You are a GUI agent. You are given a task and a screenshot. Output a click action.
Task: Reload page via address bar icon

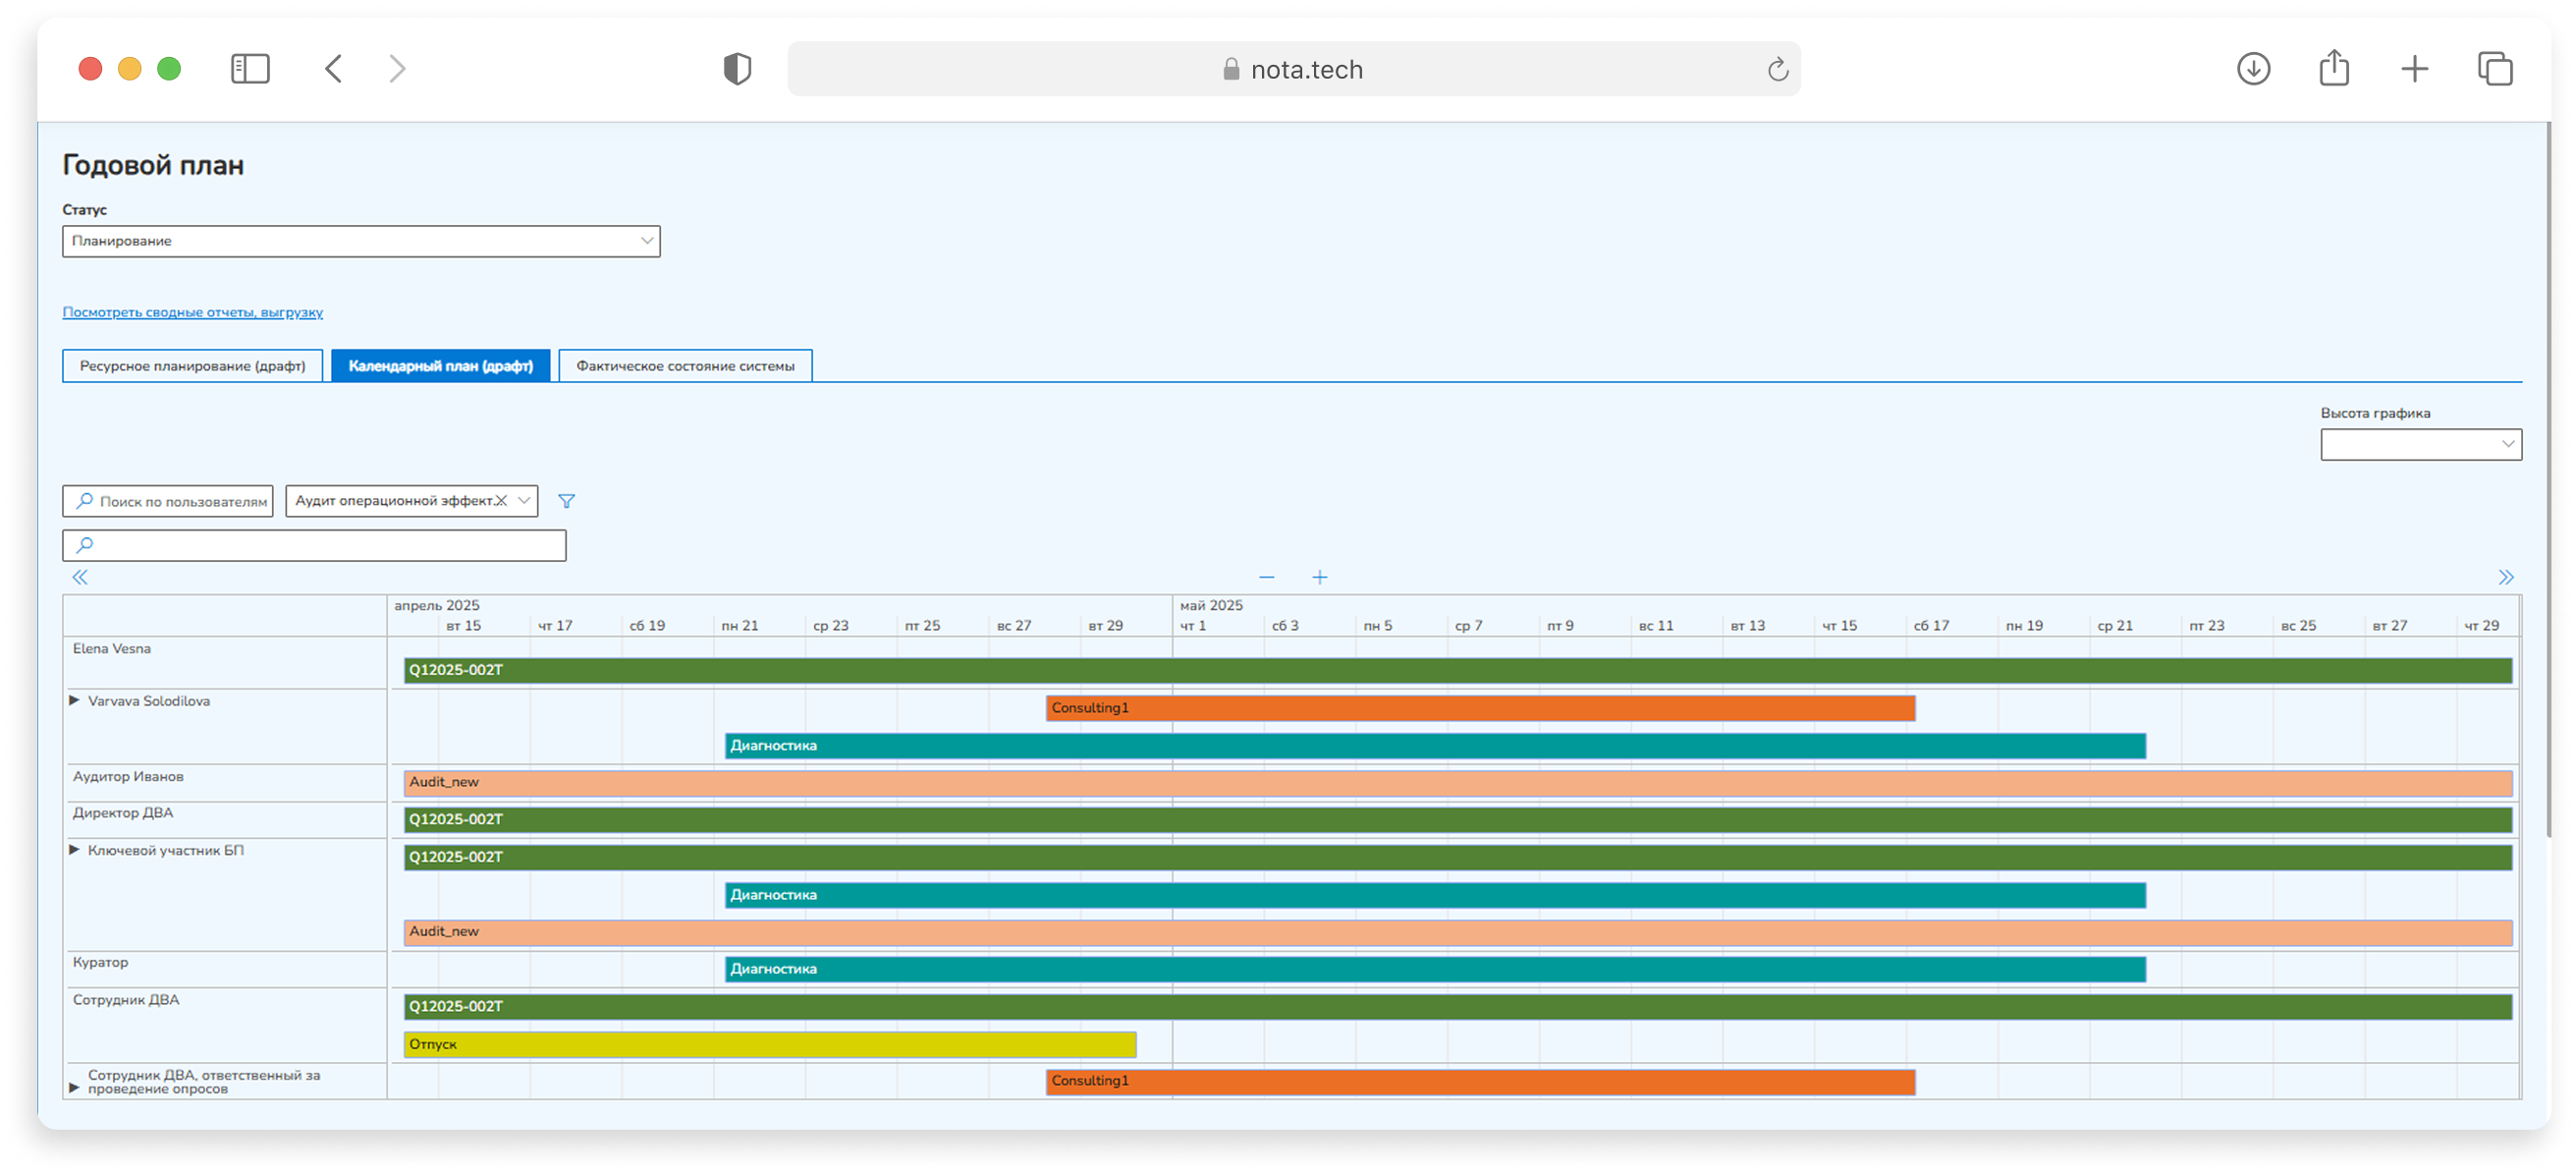(1777, 69)
